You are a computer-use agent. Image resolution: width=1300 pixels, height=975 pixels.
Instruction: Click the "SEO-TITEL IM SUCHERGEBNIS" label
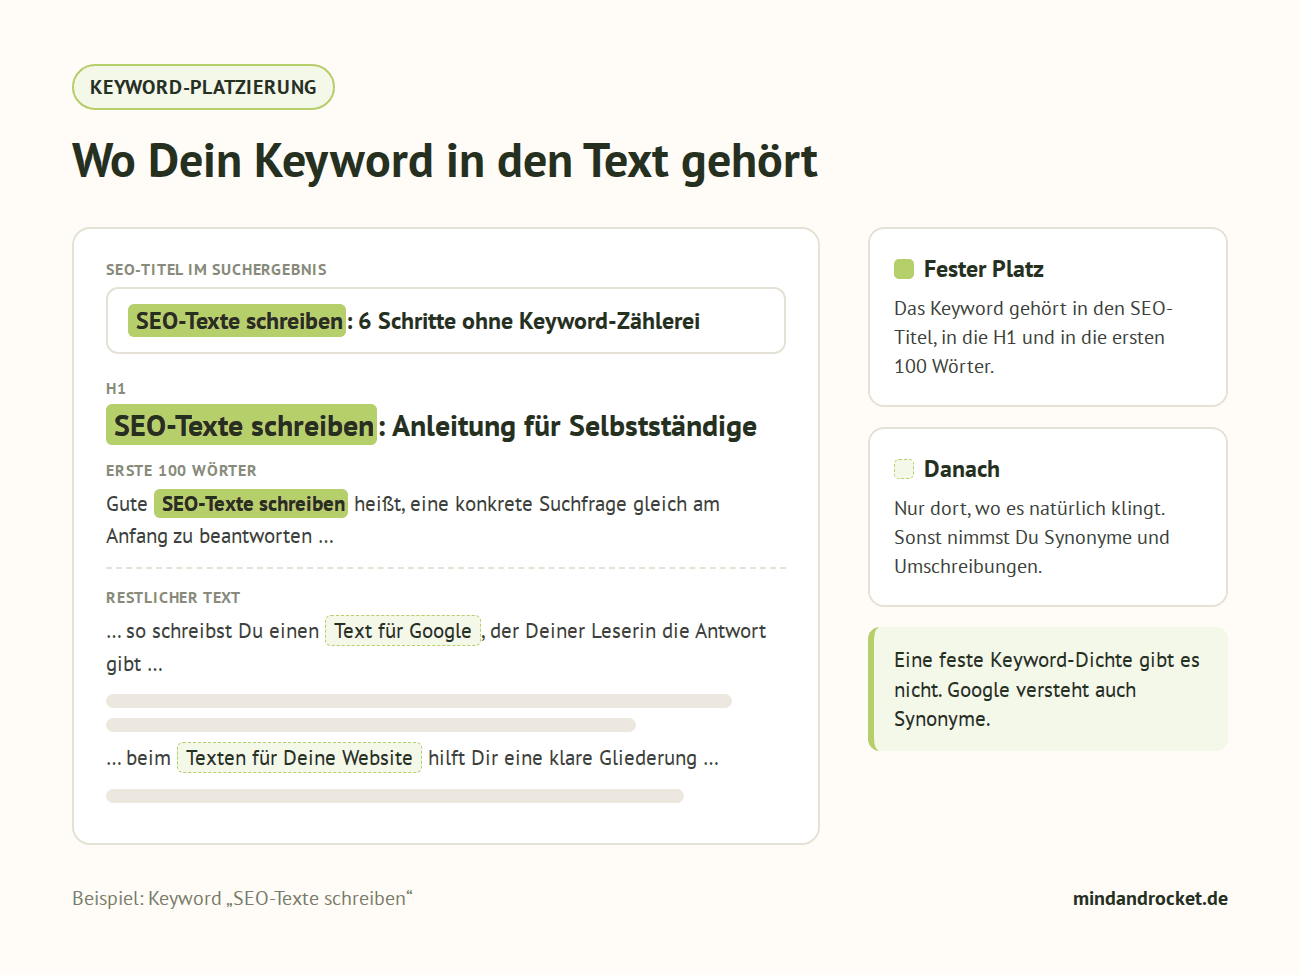point(216,269)
